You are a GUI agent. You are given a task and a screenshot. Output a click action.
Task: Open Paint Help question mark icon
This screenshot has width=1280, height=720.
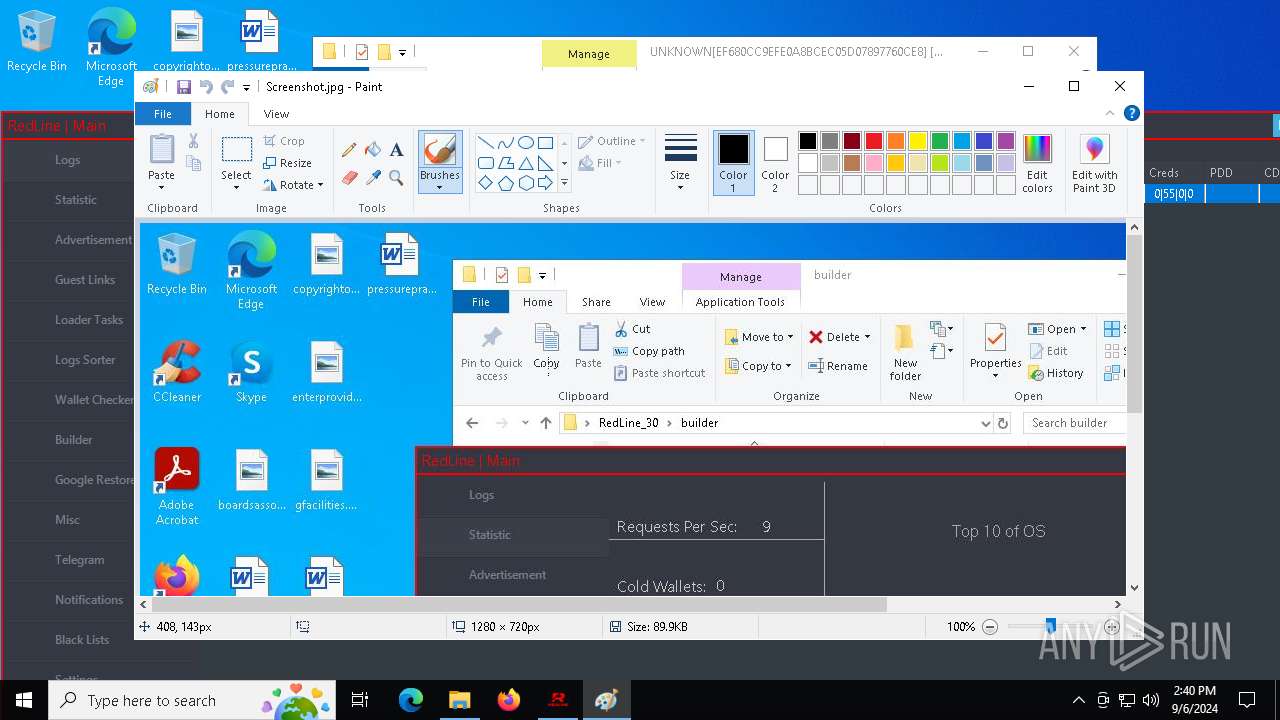1131,114
